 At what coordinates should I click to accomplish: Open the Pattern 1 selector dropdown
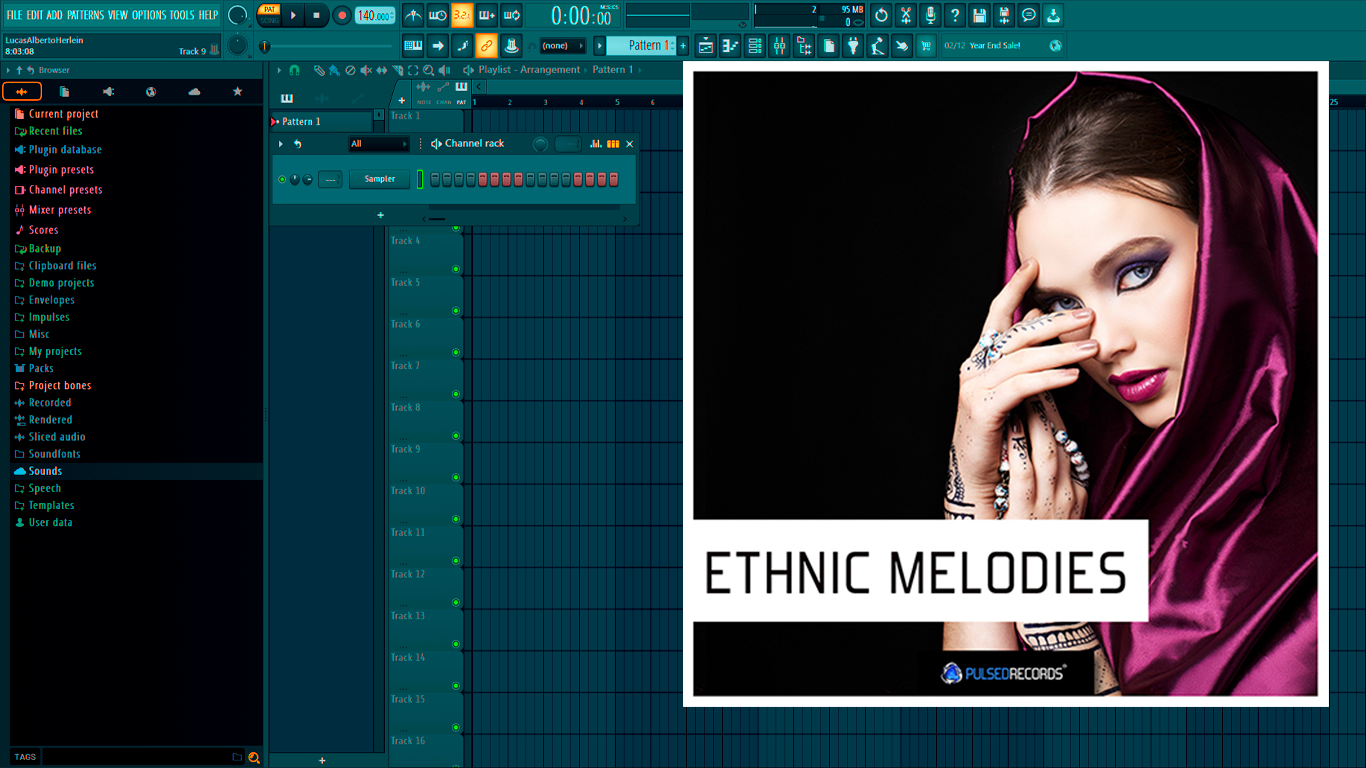(x=642, y=45)
